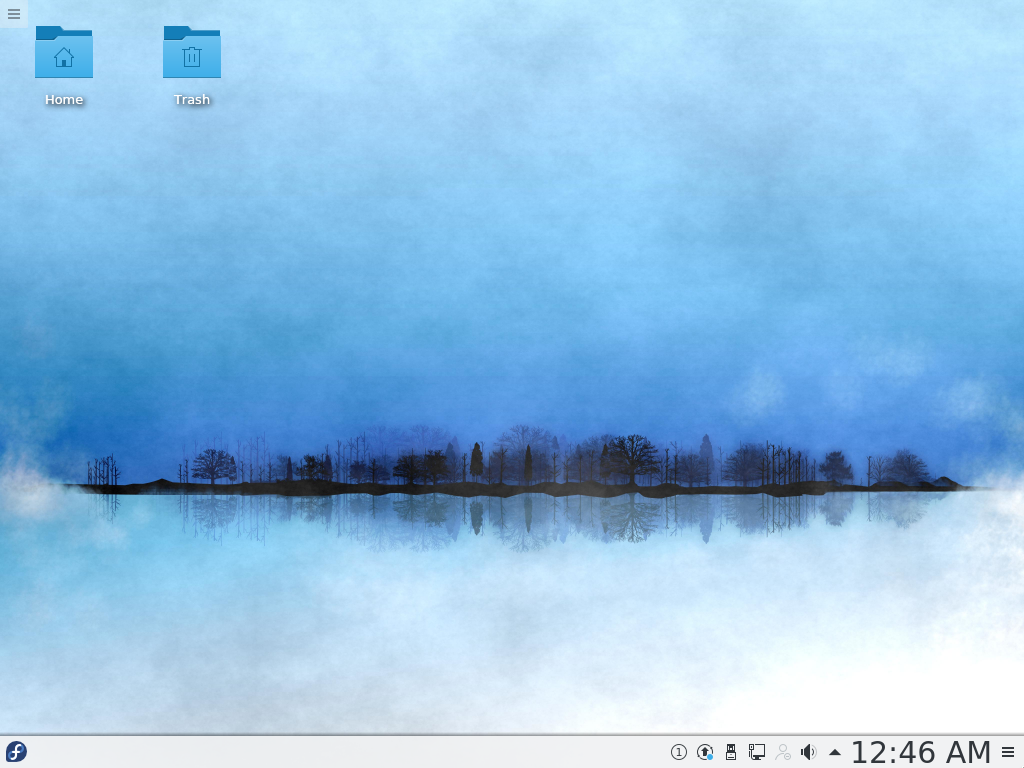Open the wired network tray icon
This screenshot has height=768, width=1024.
tap(757, 752)
